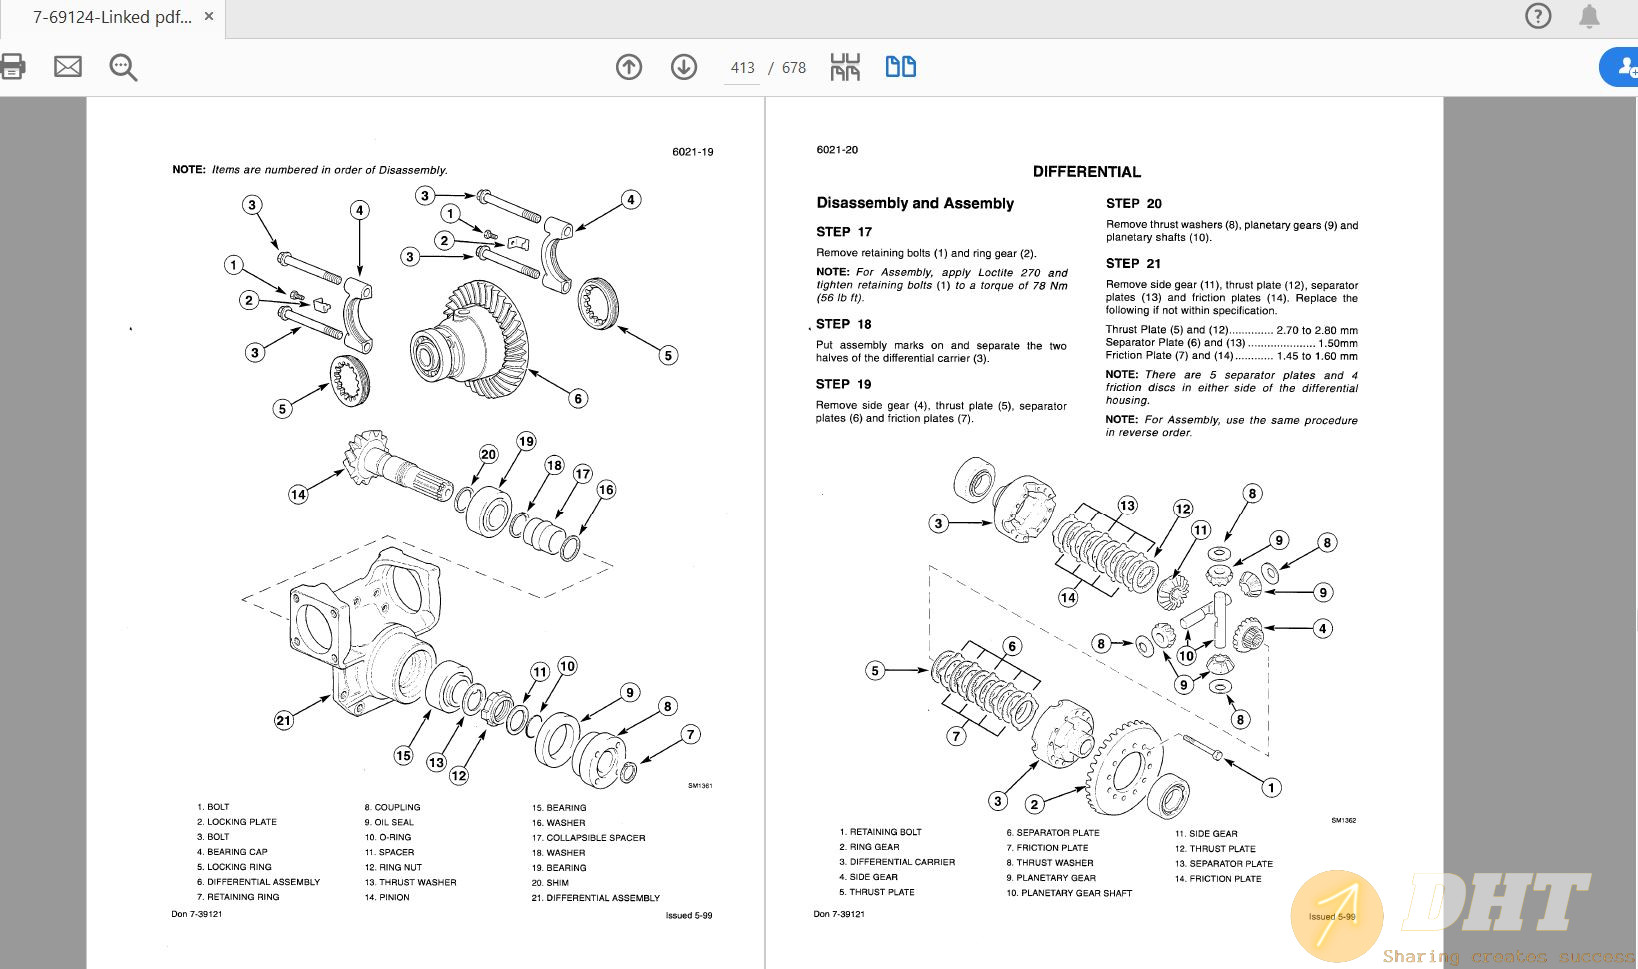Viewport: 1638px width, 969px height.
Task: Open the marquee zoom magnifier tool
Action: (122, 67)
